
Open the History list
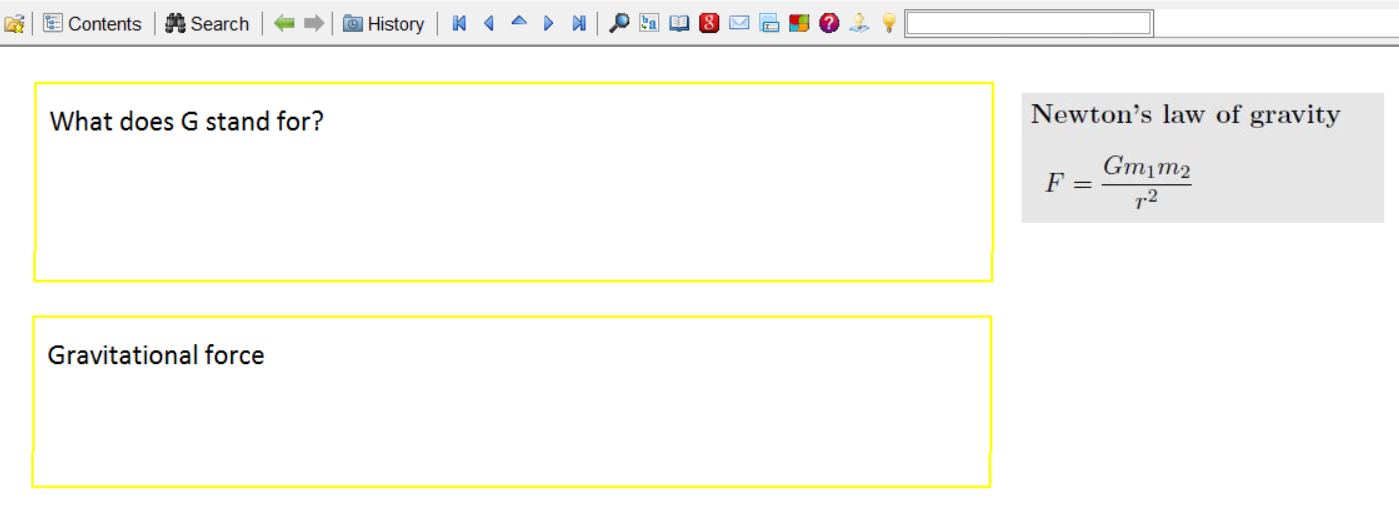tap(383, 23)
